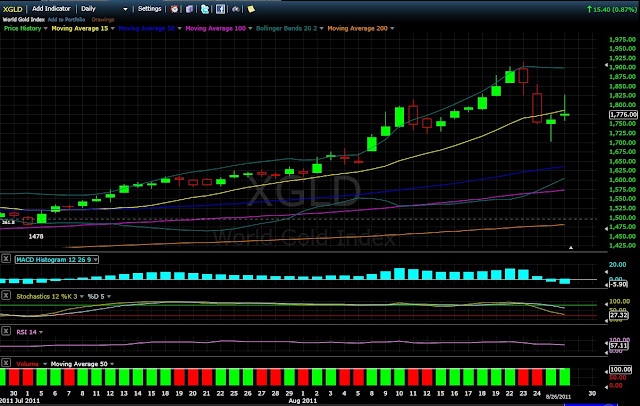640x406 pixels.
Task: Open the Settings menu
Action: coord(149,9)
